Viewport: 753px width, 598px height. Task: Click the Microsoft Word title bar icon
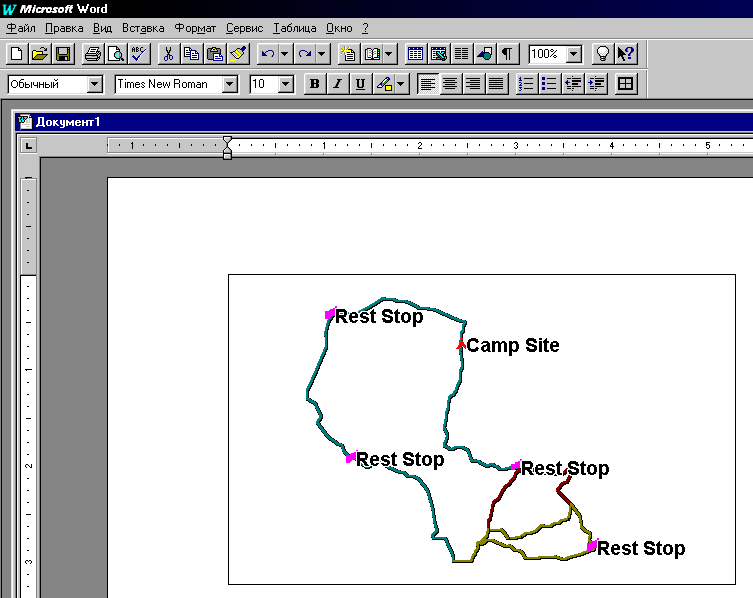[9, 9]
